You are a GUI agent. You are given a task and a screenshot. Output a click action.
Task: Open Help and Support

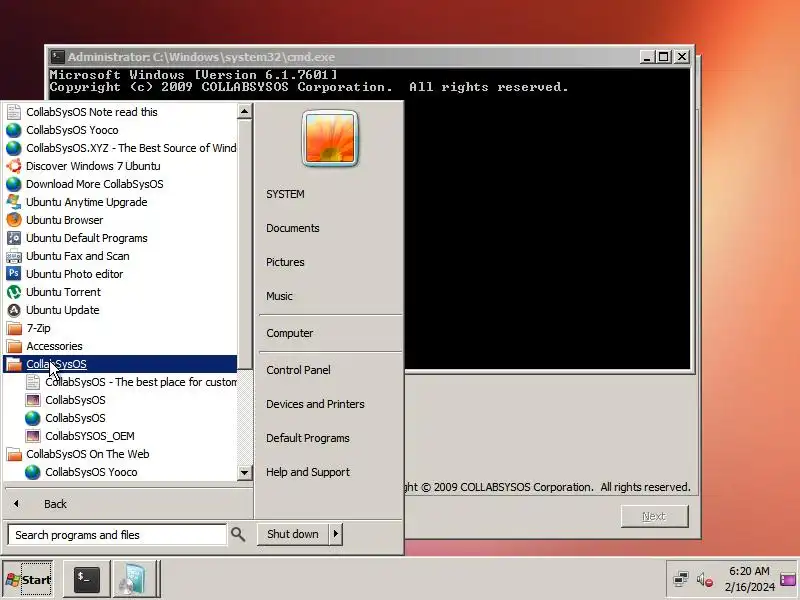(308, 472)
